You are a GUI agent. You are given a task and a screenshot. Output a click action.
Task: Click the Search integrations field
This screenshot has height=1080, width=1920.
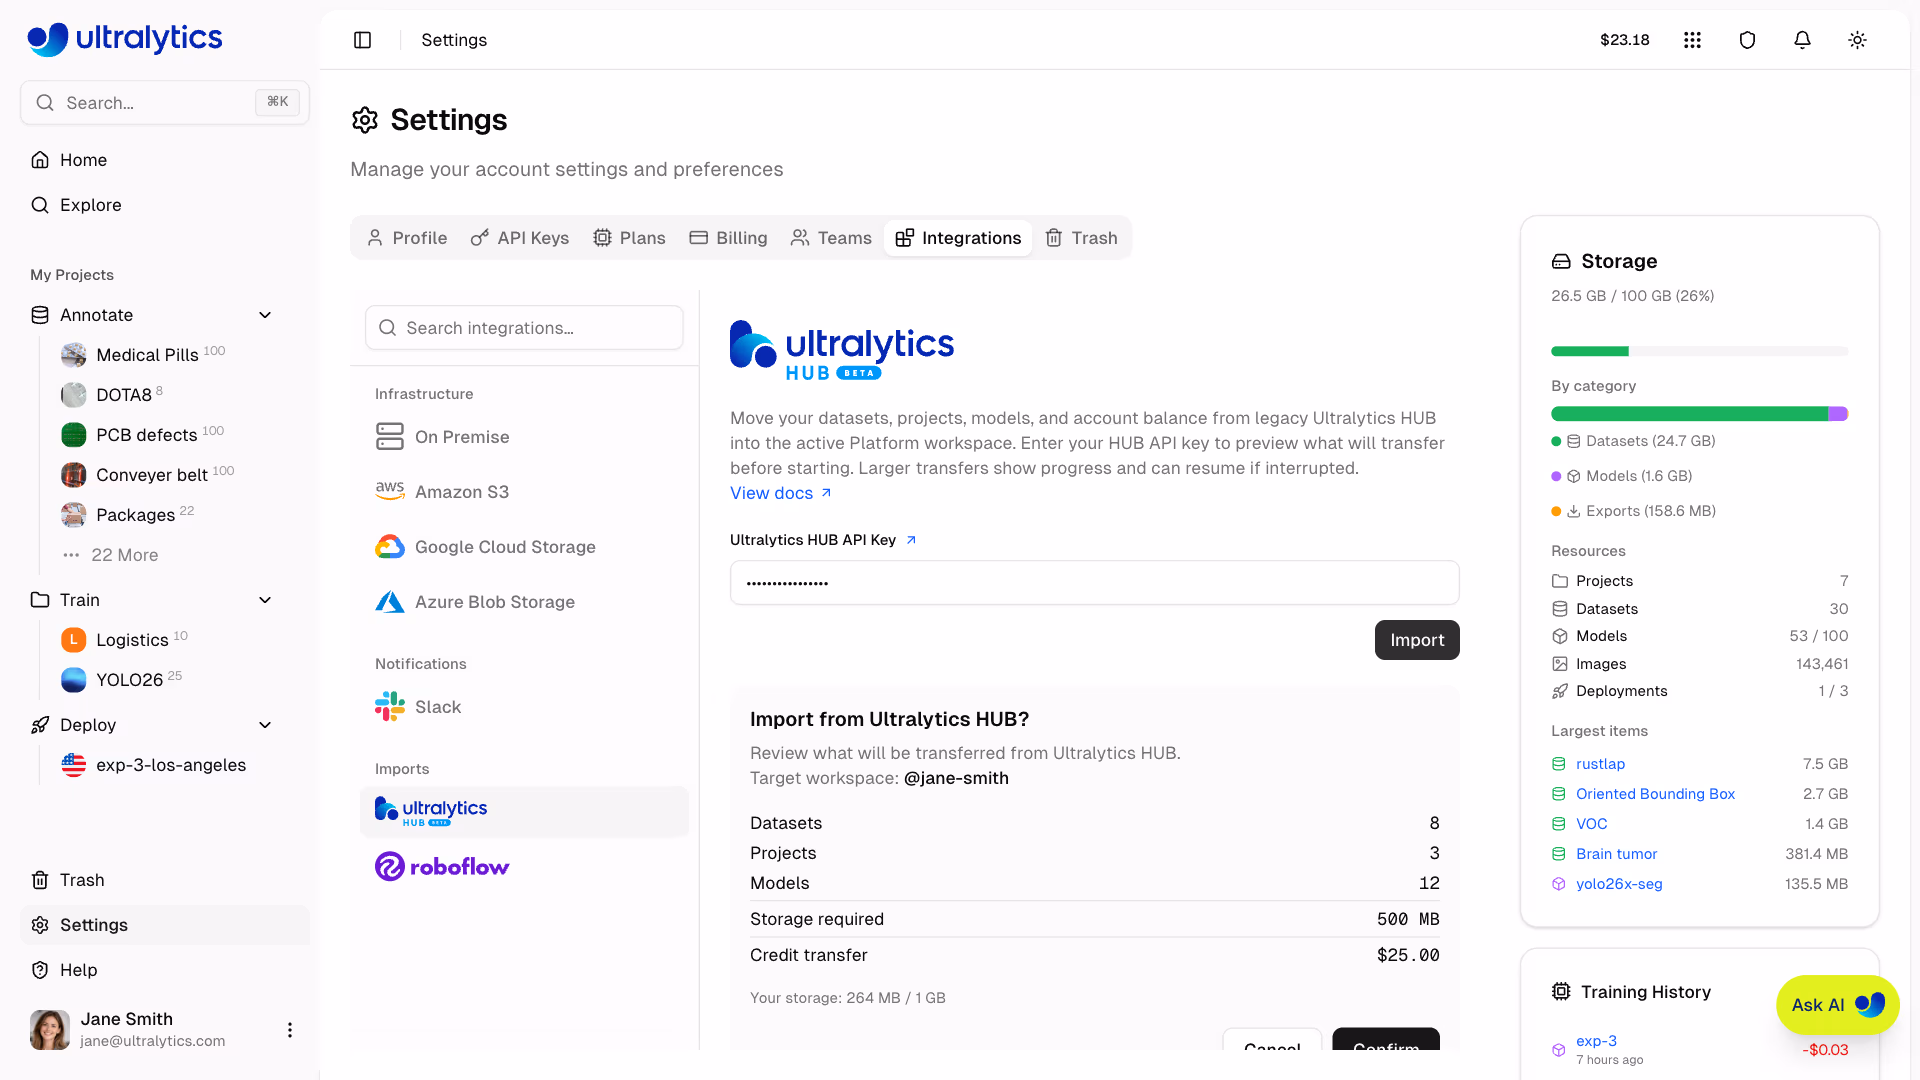(524, 328)
